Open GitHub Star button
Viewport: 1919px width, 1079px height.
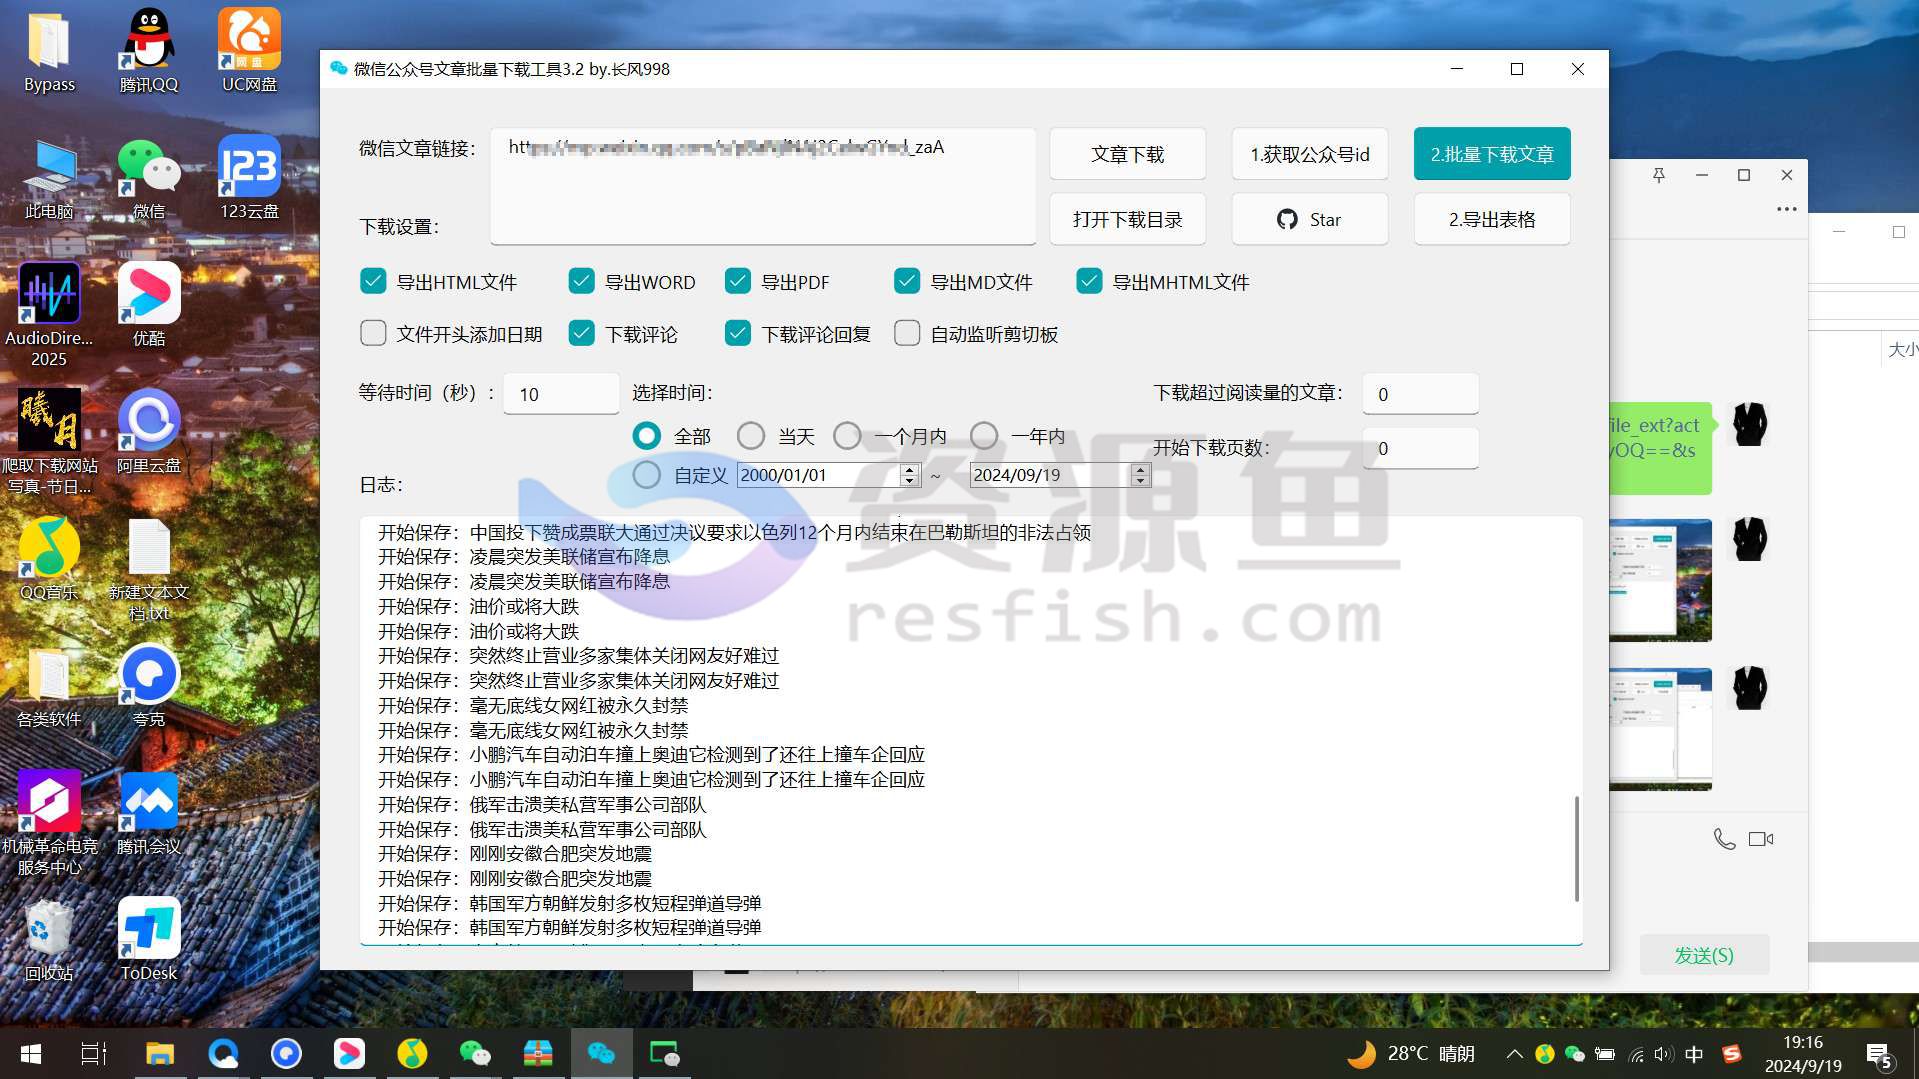[x=1310, y=219]
